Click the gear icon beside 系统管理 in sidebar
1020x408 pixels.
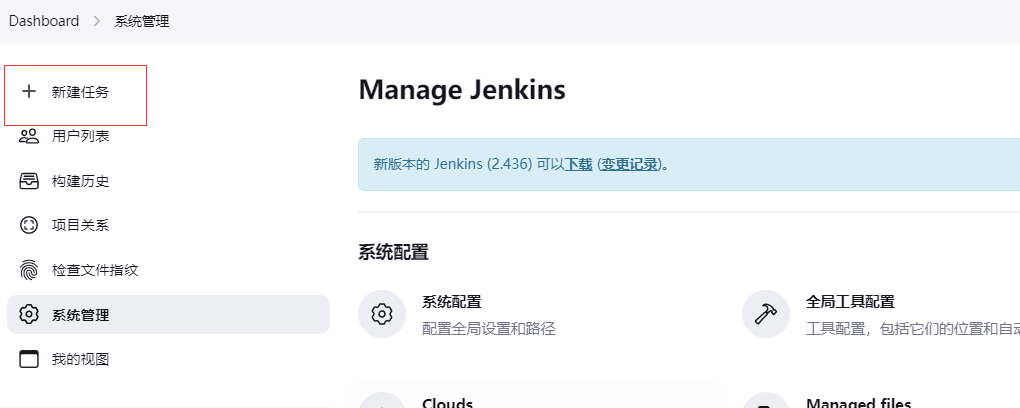(x=29, y=314)
